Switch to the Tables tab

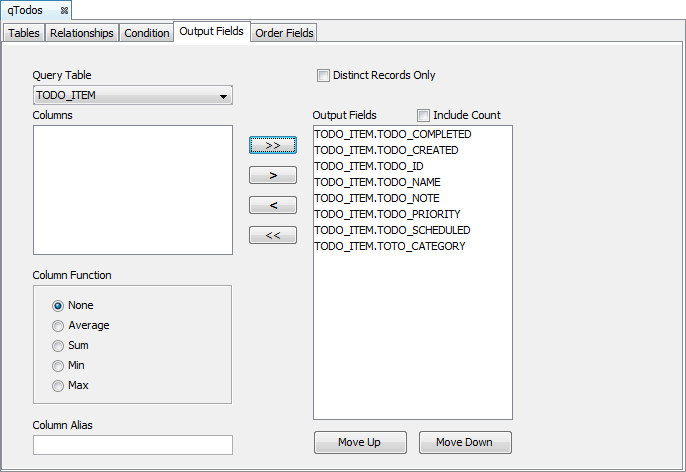[x=24, y=33]
